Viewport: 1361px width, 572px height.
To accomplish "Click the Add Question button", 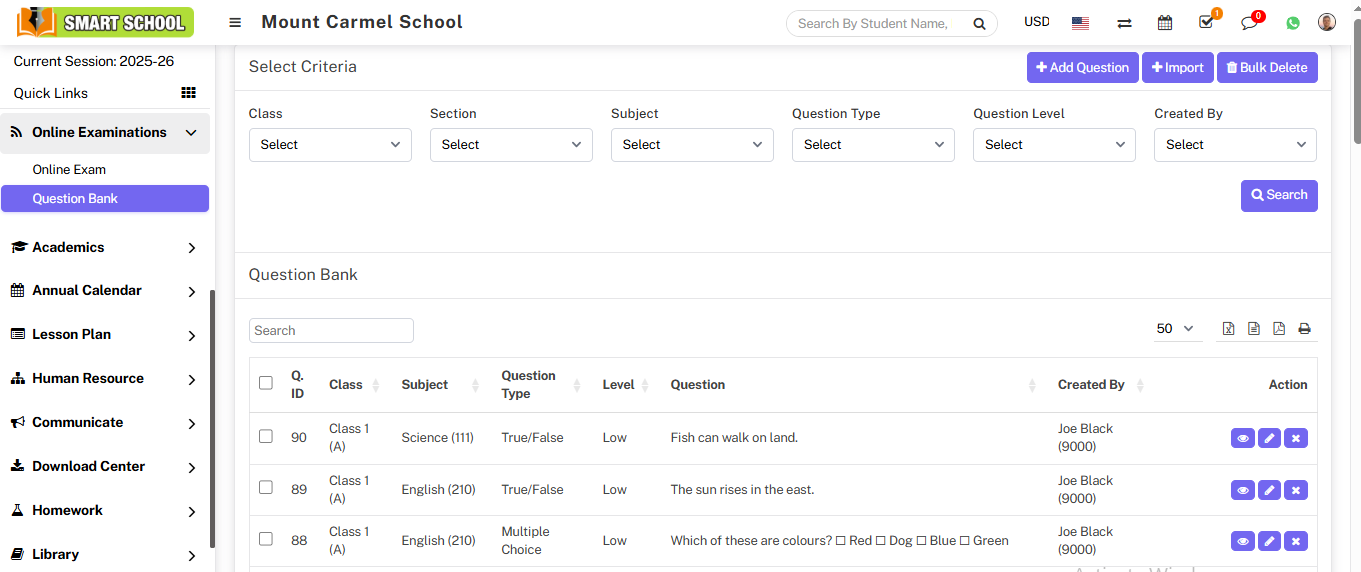I will click(x=1082, y=68).
